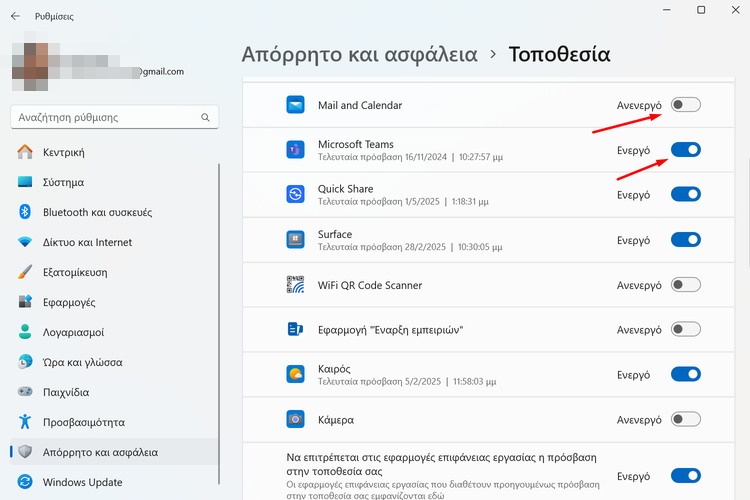Open Windows Update page
This screenshot has height=500, width=750.
point(114,482)
